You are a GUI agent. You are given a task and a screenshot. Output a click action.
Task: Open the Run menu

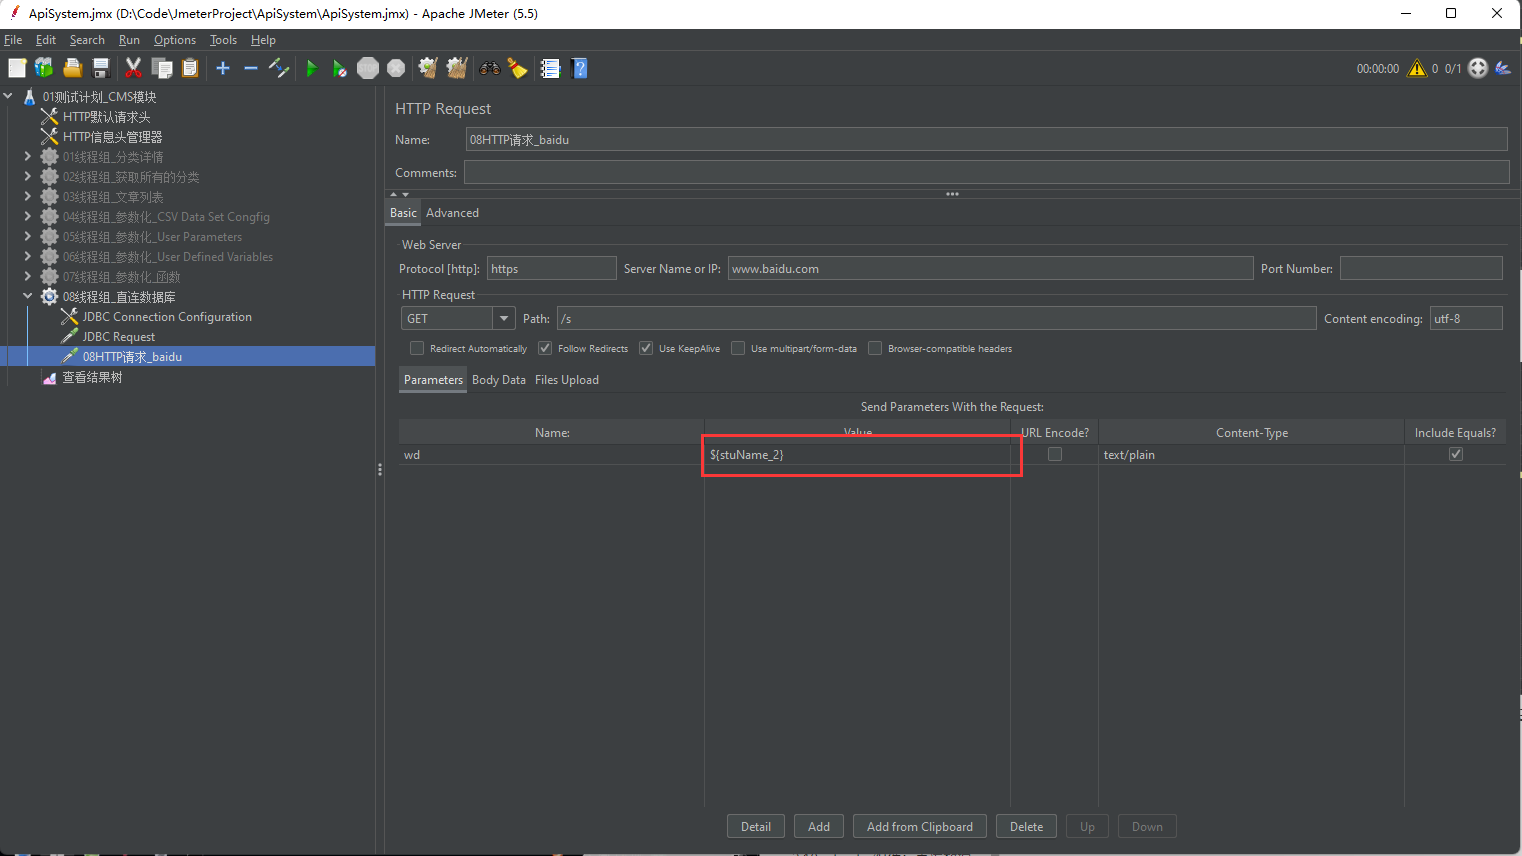tap(129, 40)
